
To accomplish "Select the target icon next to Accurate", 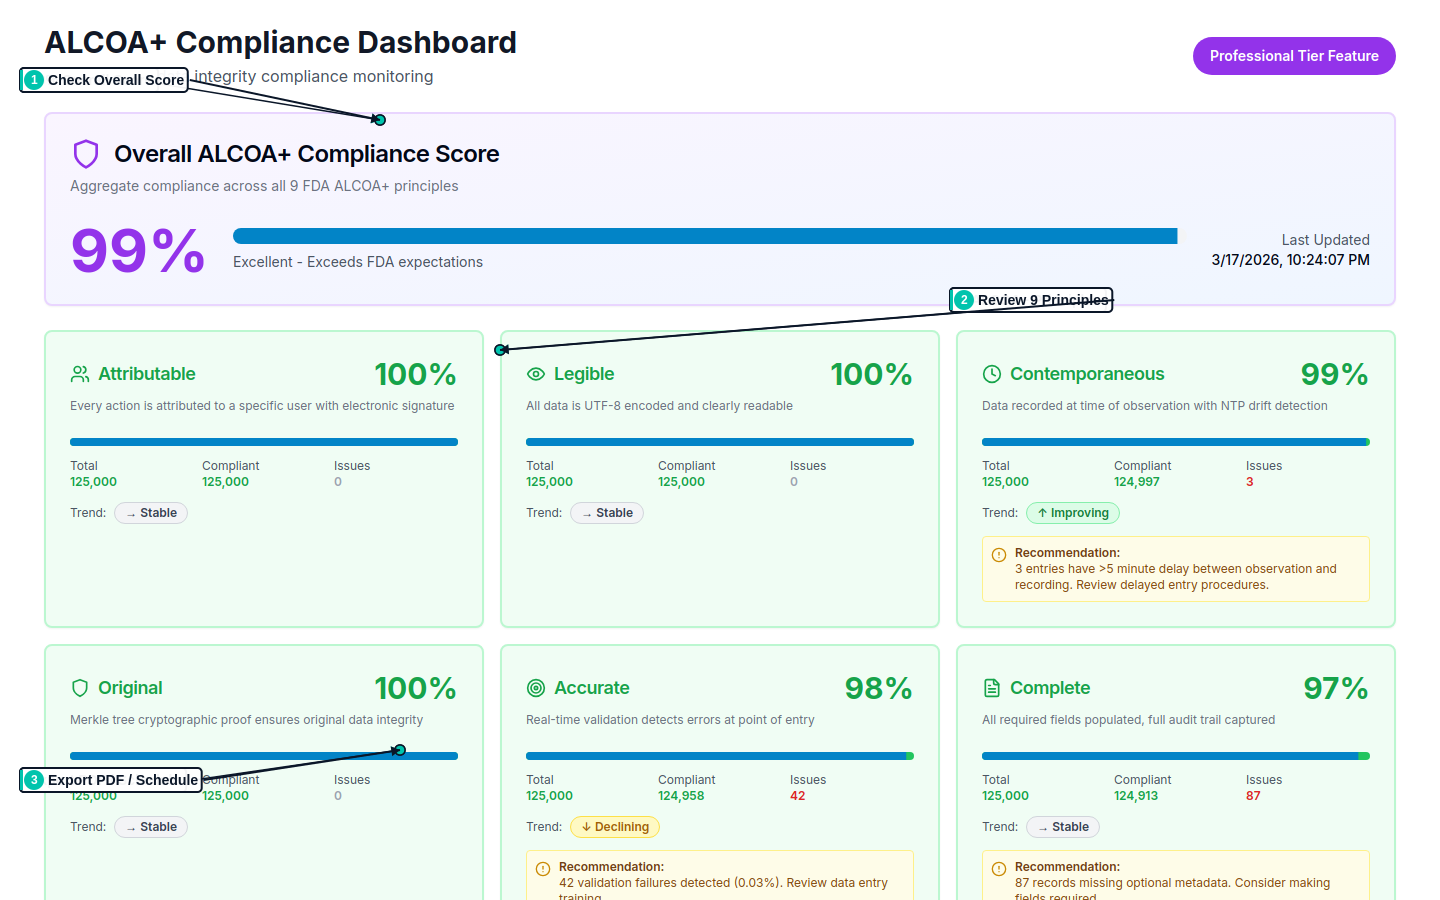I will 535,687.
